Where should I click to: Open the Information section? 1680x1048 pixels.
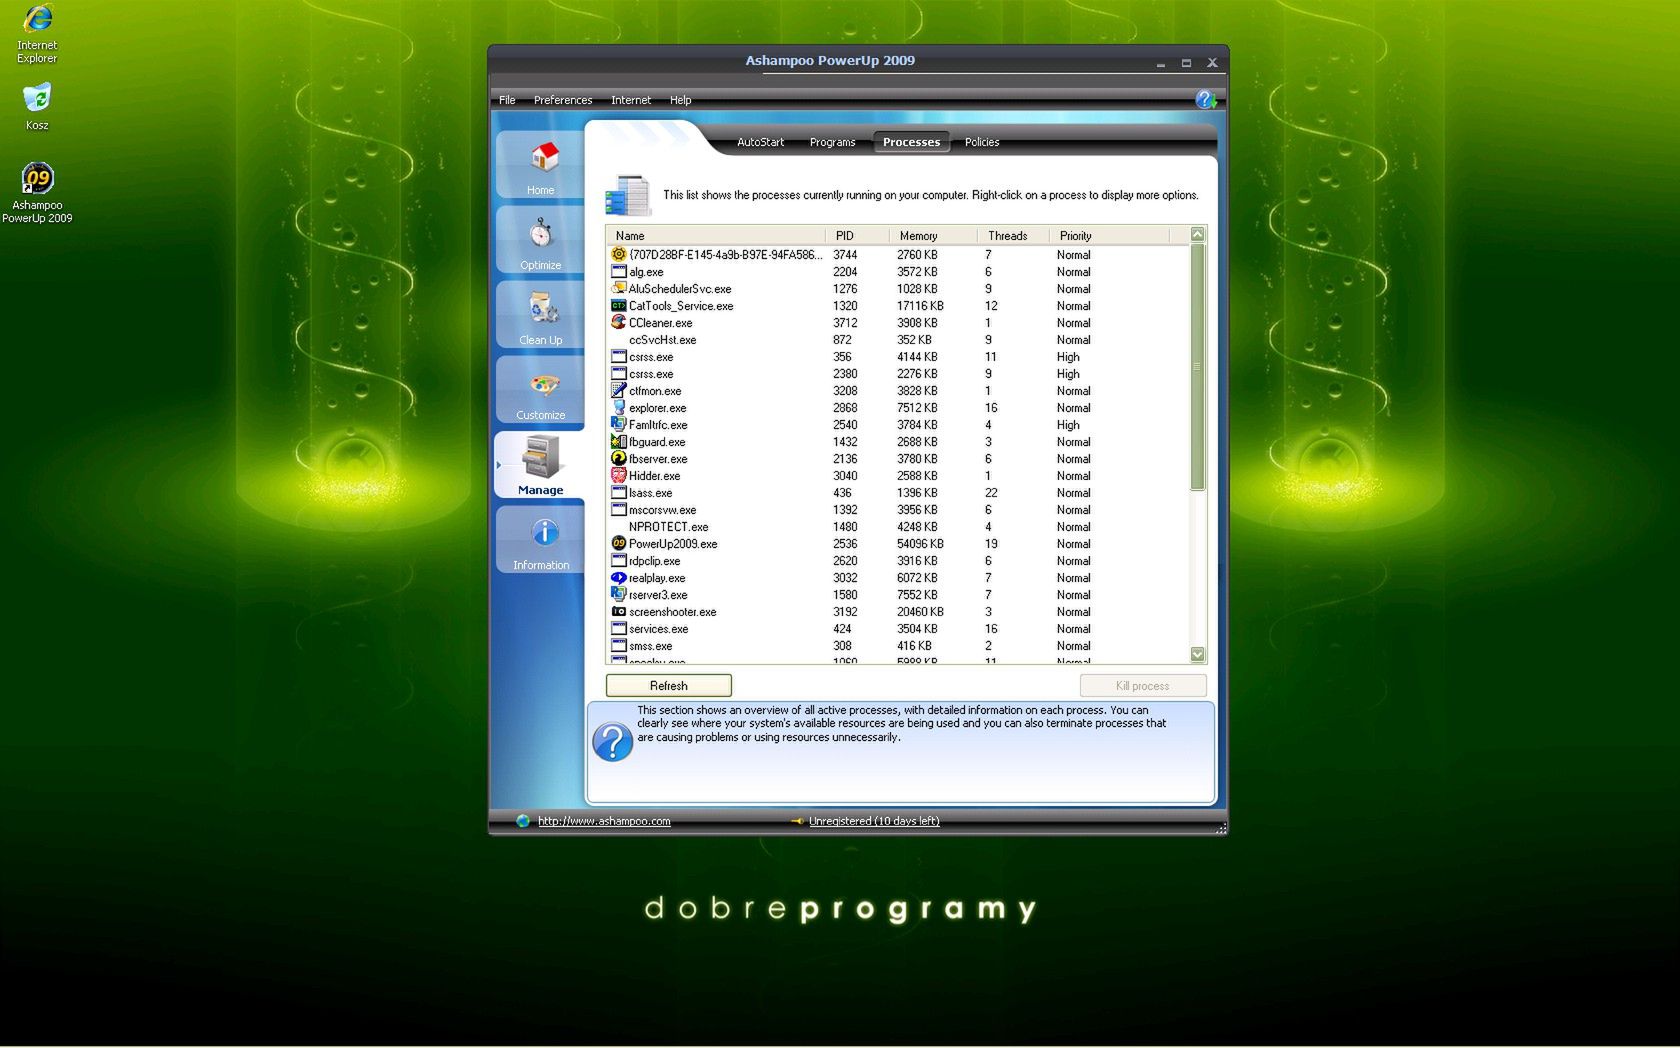click(x=540, y=539)
